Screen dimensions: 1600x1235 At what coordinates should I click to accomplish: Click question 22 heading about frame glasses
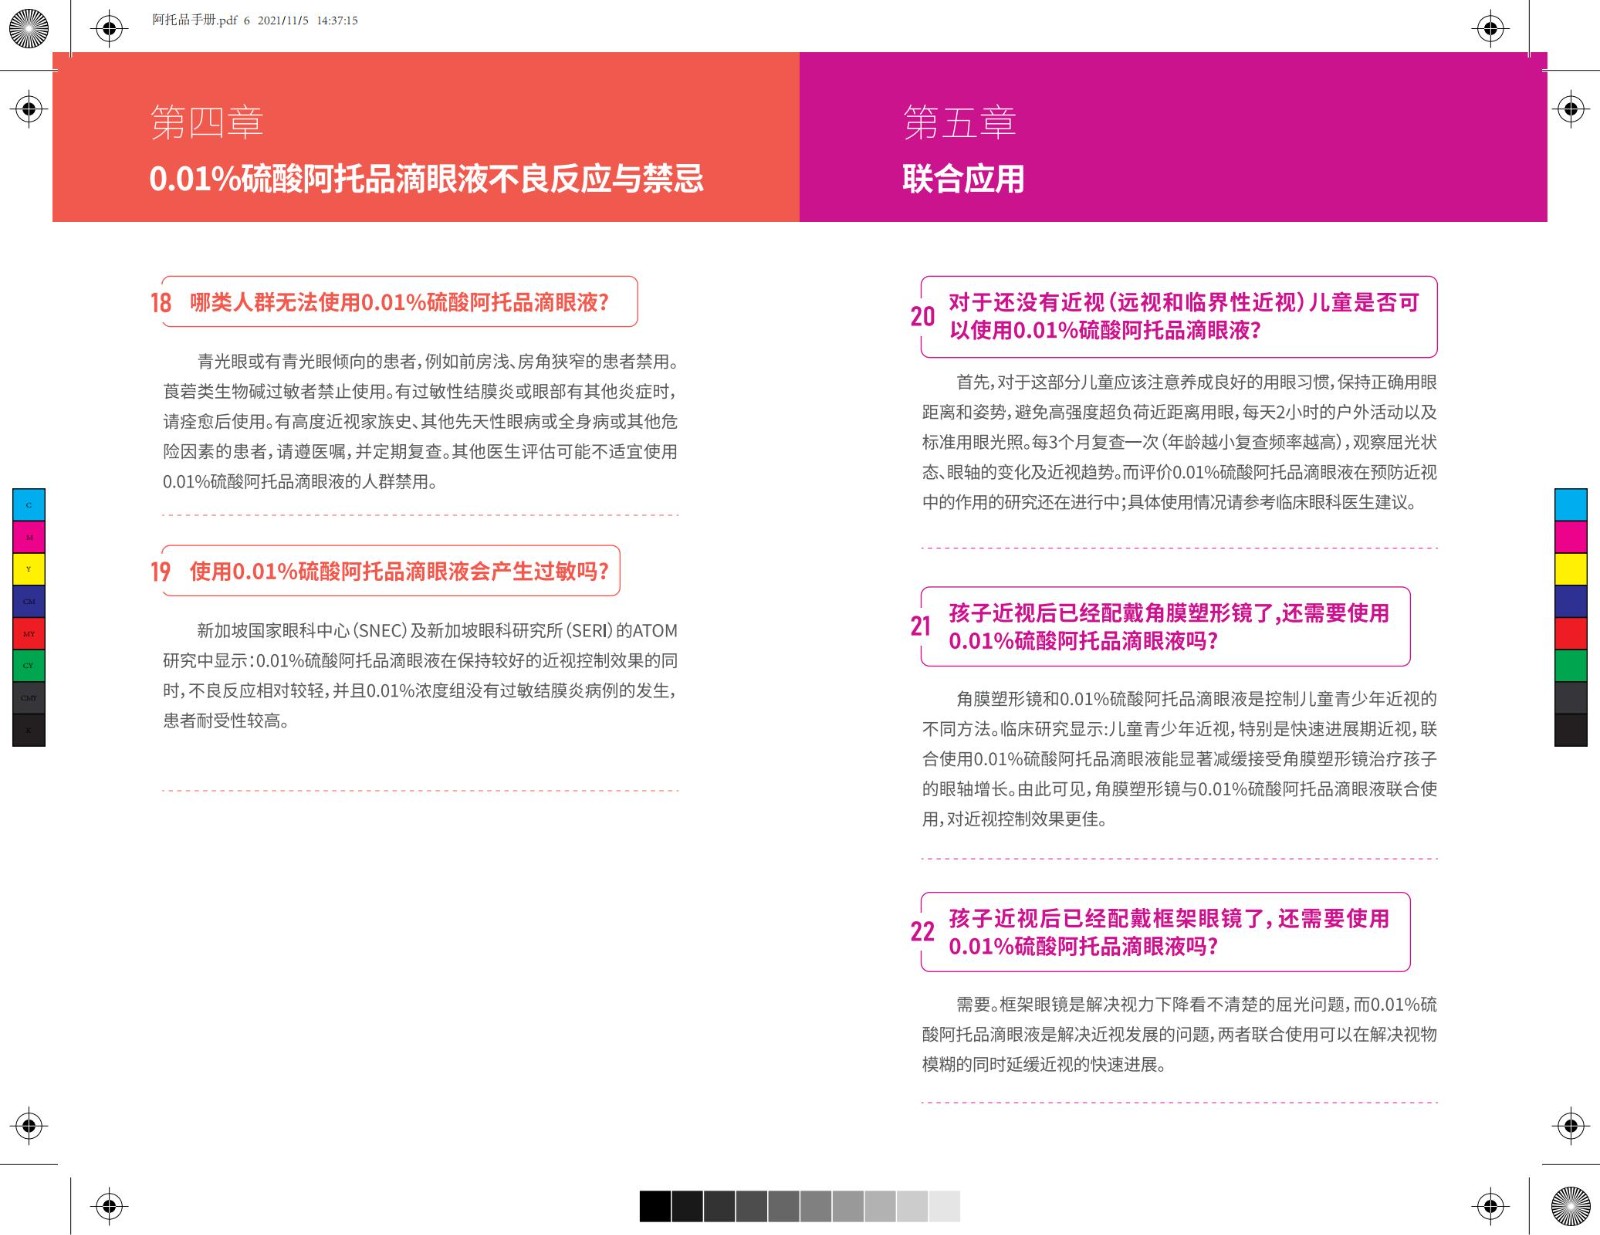1168,932
